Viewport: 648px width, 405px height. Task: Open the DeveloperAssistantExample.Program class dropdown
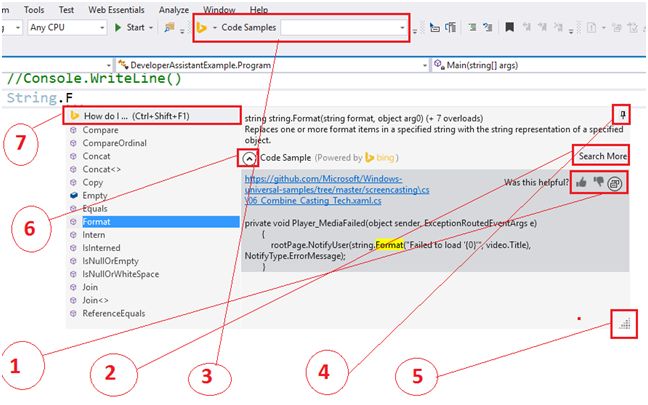click(272, 65)
